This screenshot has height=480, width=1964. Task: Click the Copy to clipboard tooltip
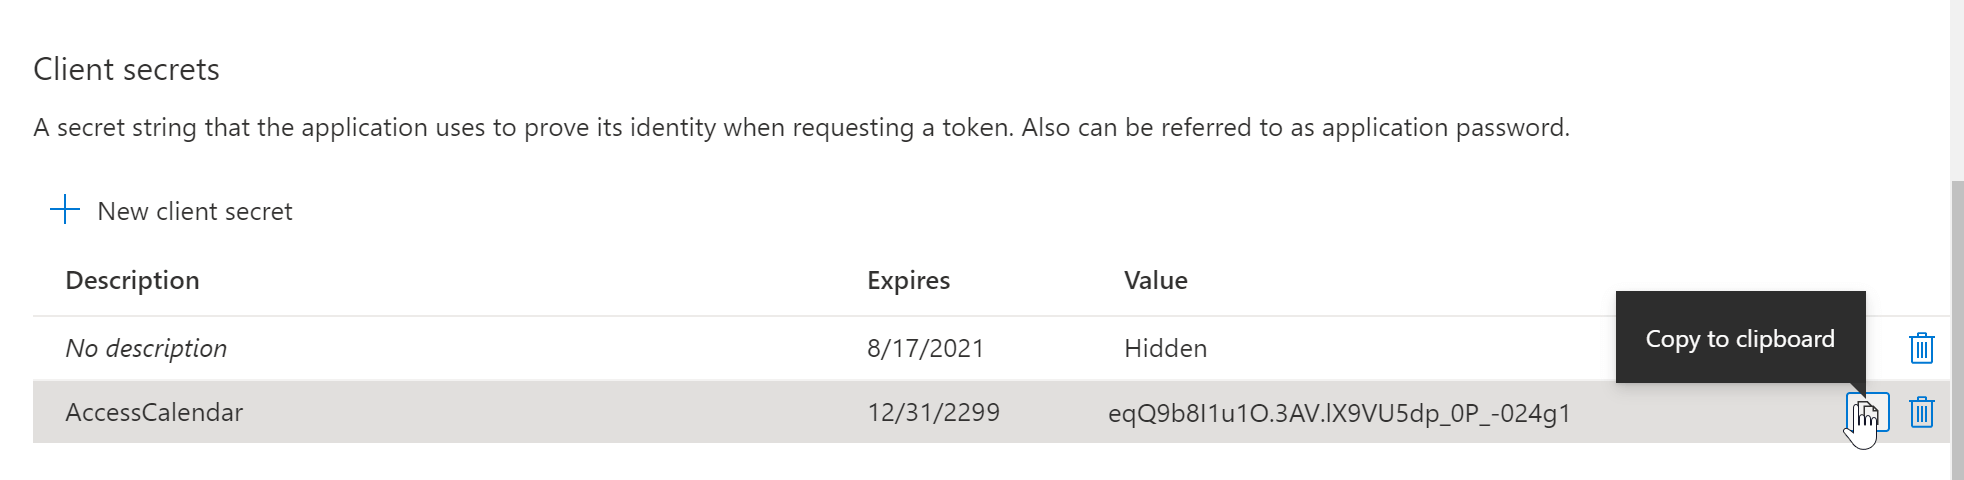tap(1740, 339)
